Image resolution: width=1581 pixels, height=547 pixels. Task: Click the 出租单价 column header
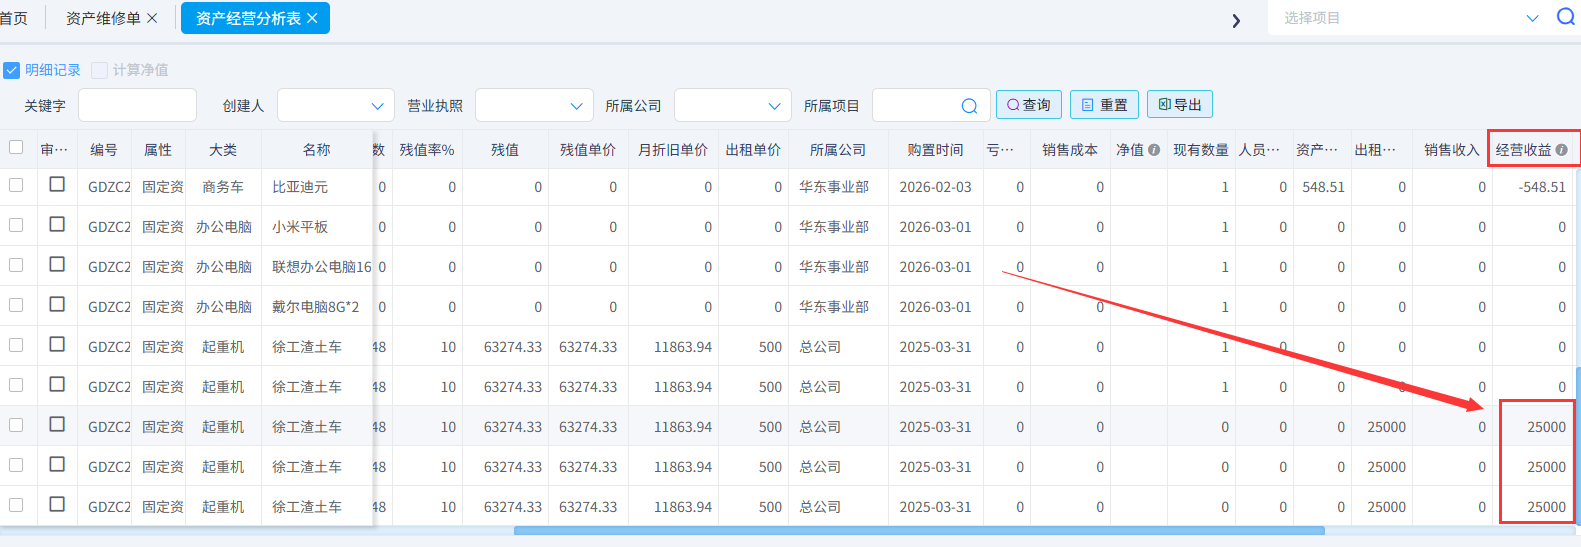[x=753, y=149]
